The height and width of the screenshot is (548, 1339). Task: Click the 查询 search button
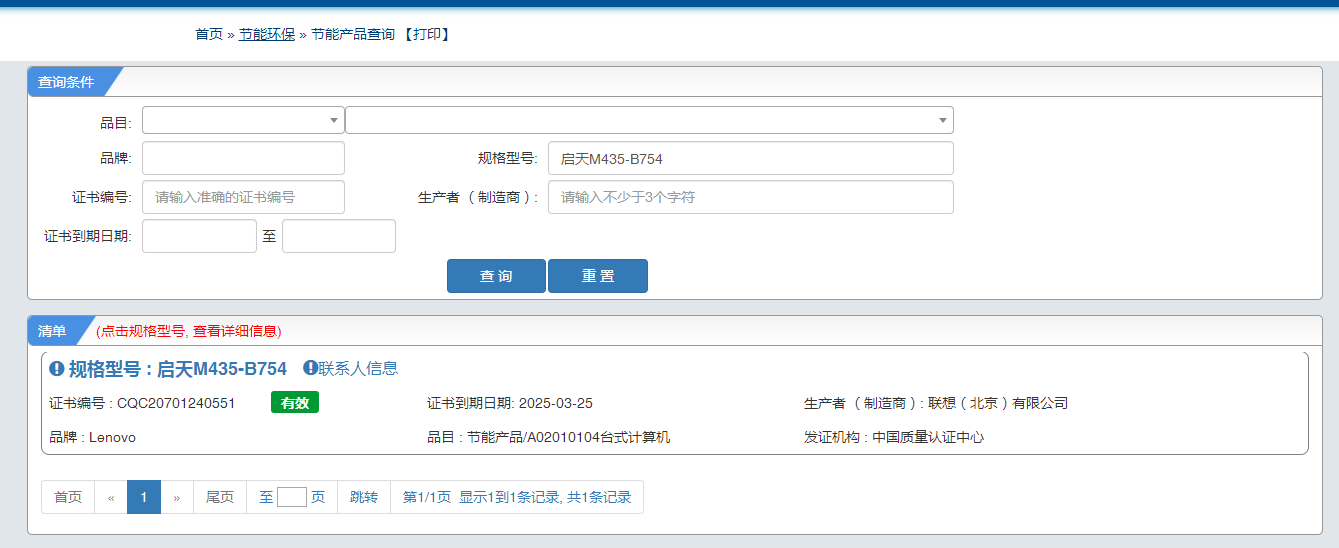coord(496,276)
